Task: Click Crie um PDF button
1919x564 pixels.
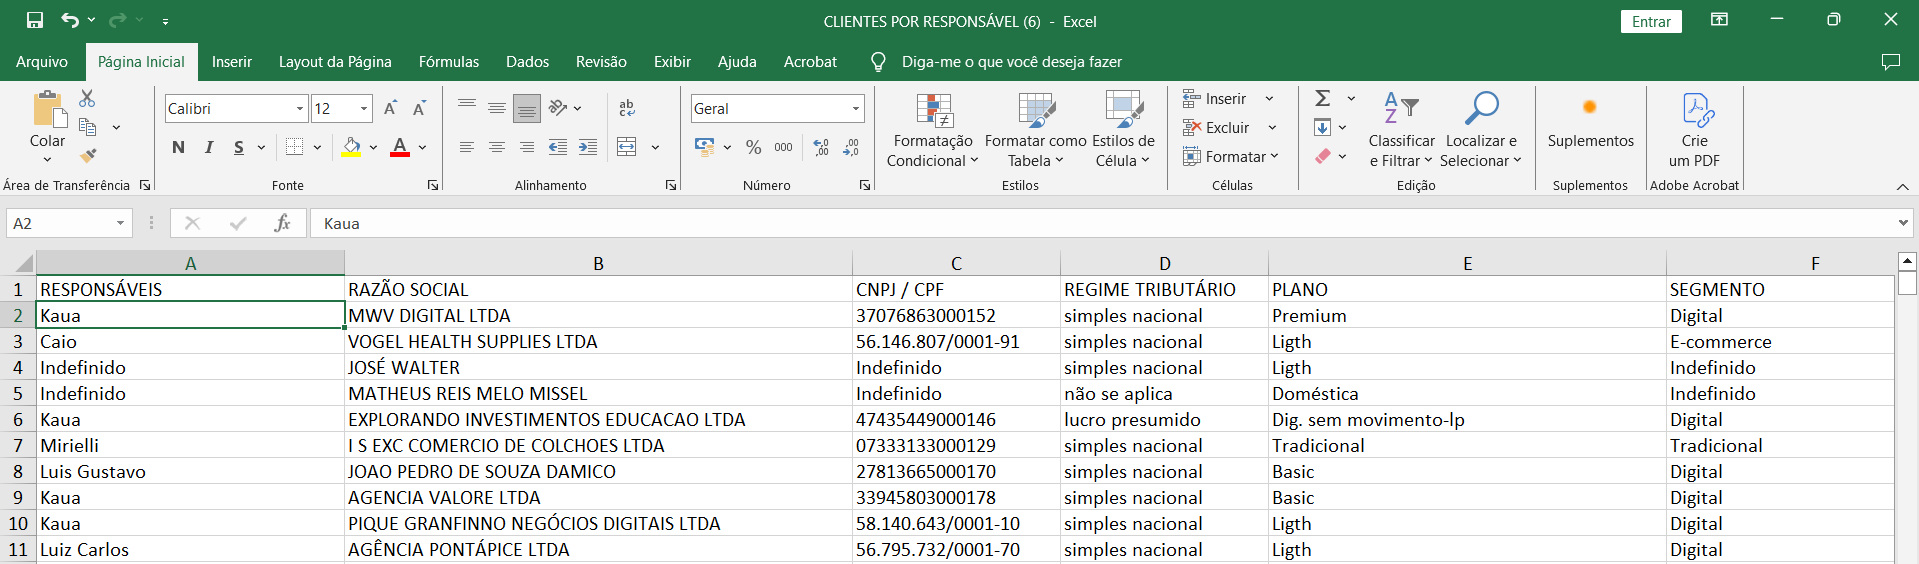Action: point(1695,130)
